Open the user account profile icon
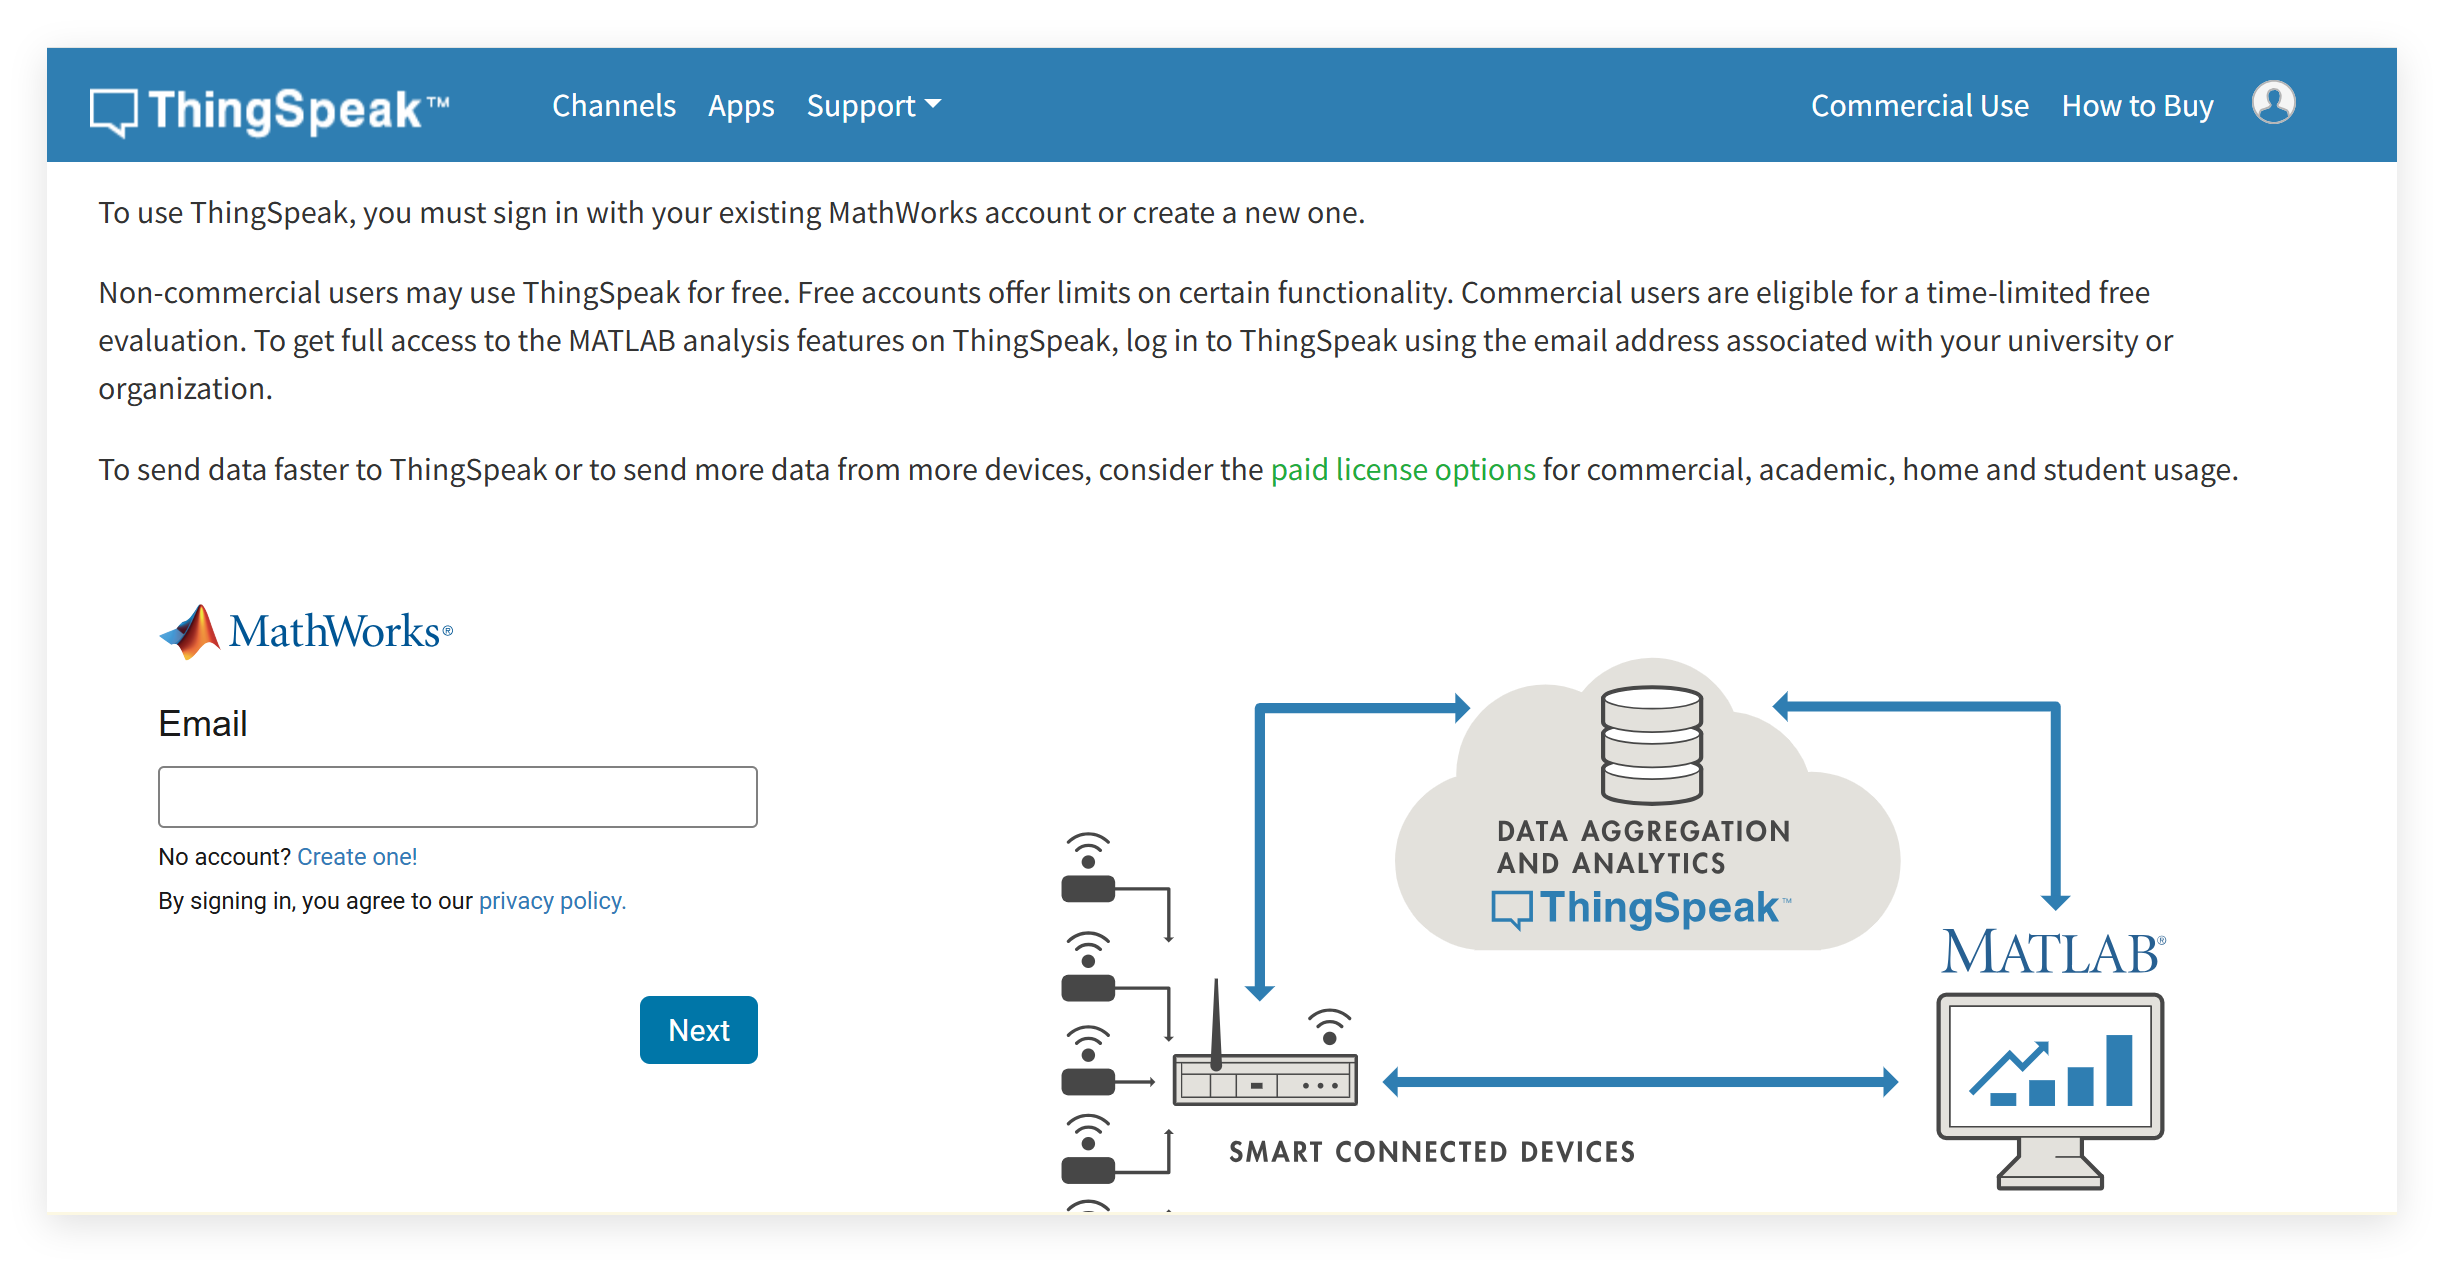Viewport: 2444px width, 1262px height. [x=2273, y=103]
